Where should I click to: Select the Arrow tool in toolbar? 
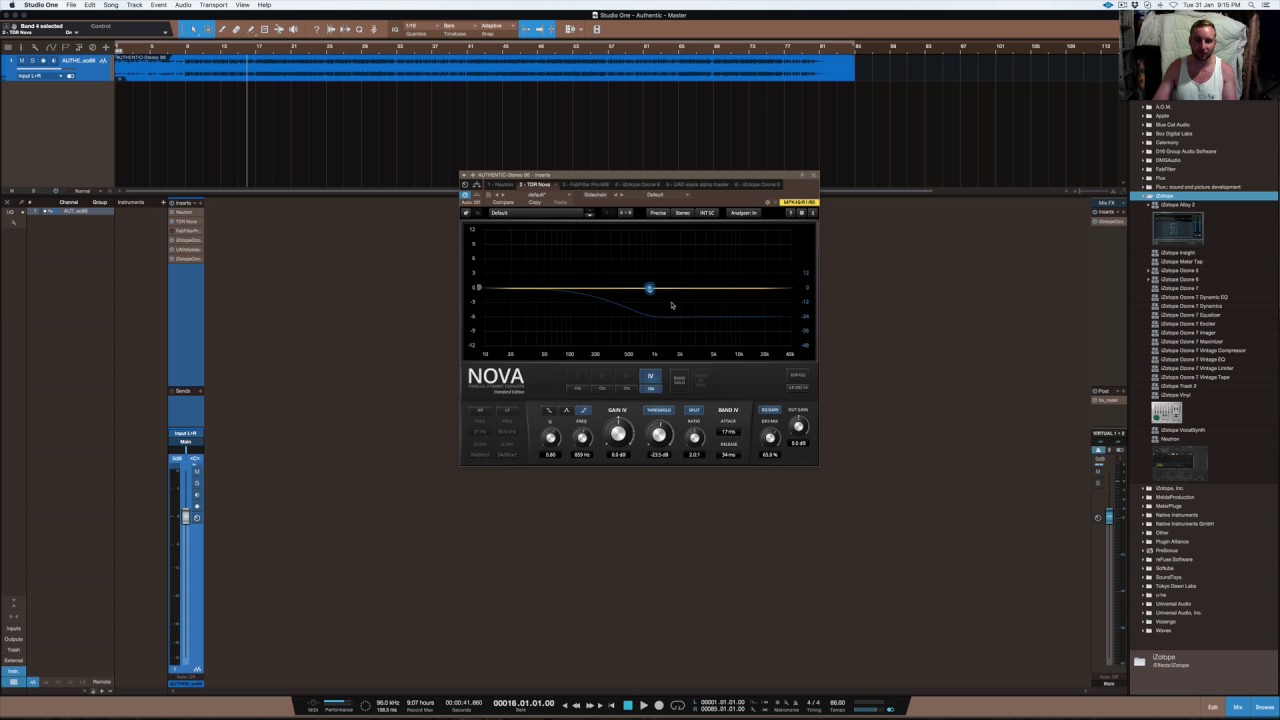click(x=194, y=29)
